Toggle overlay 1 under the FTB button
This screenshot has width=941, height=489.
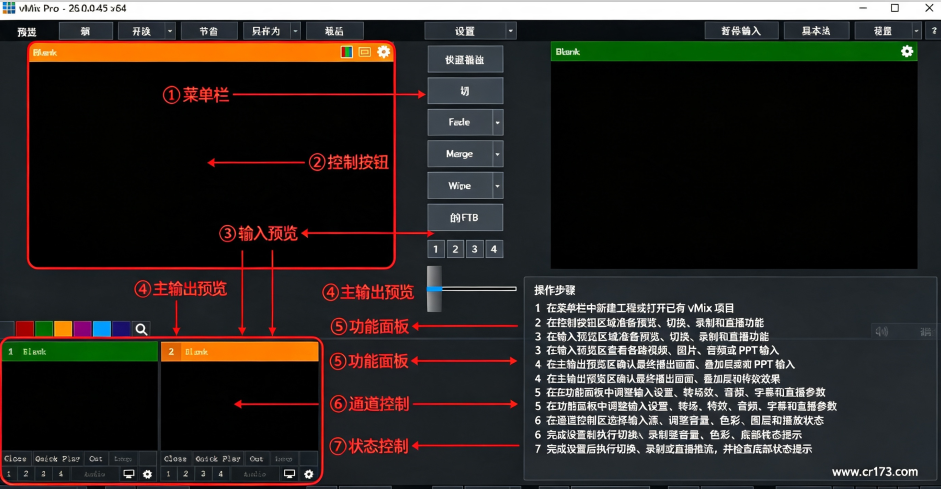click(436, 249)
